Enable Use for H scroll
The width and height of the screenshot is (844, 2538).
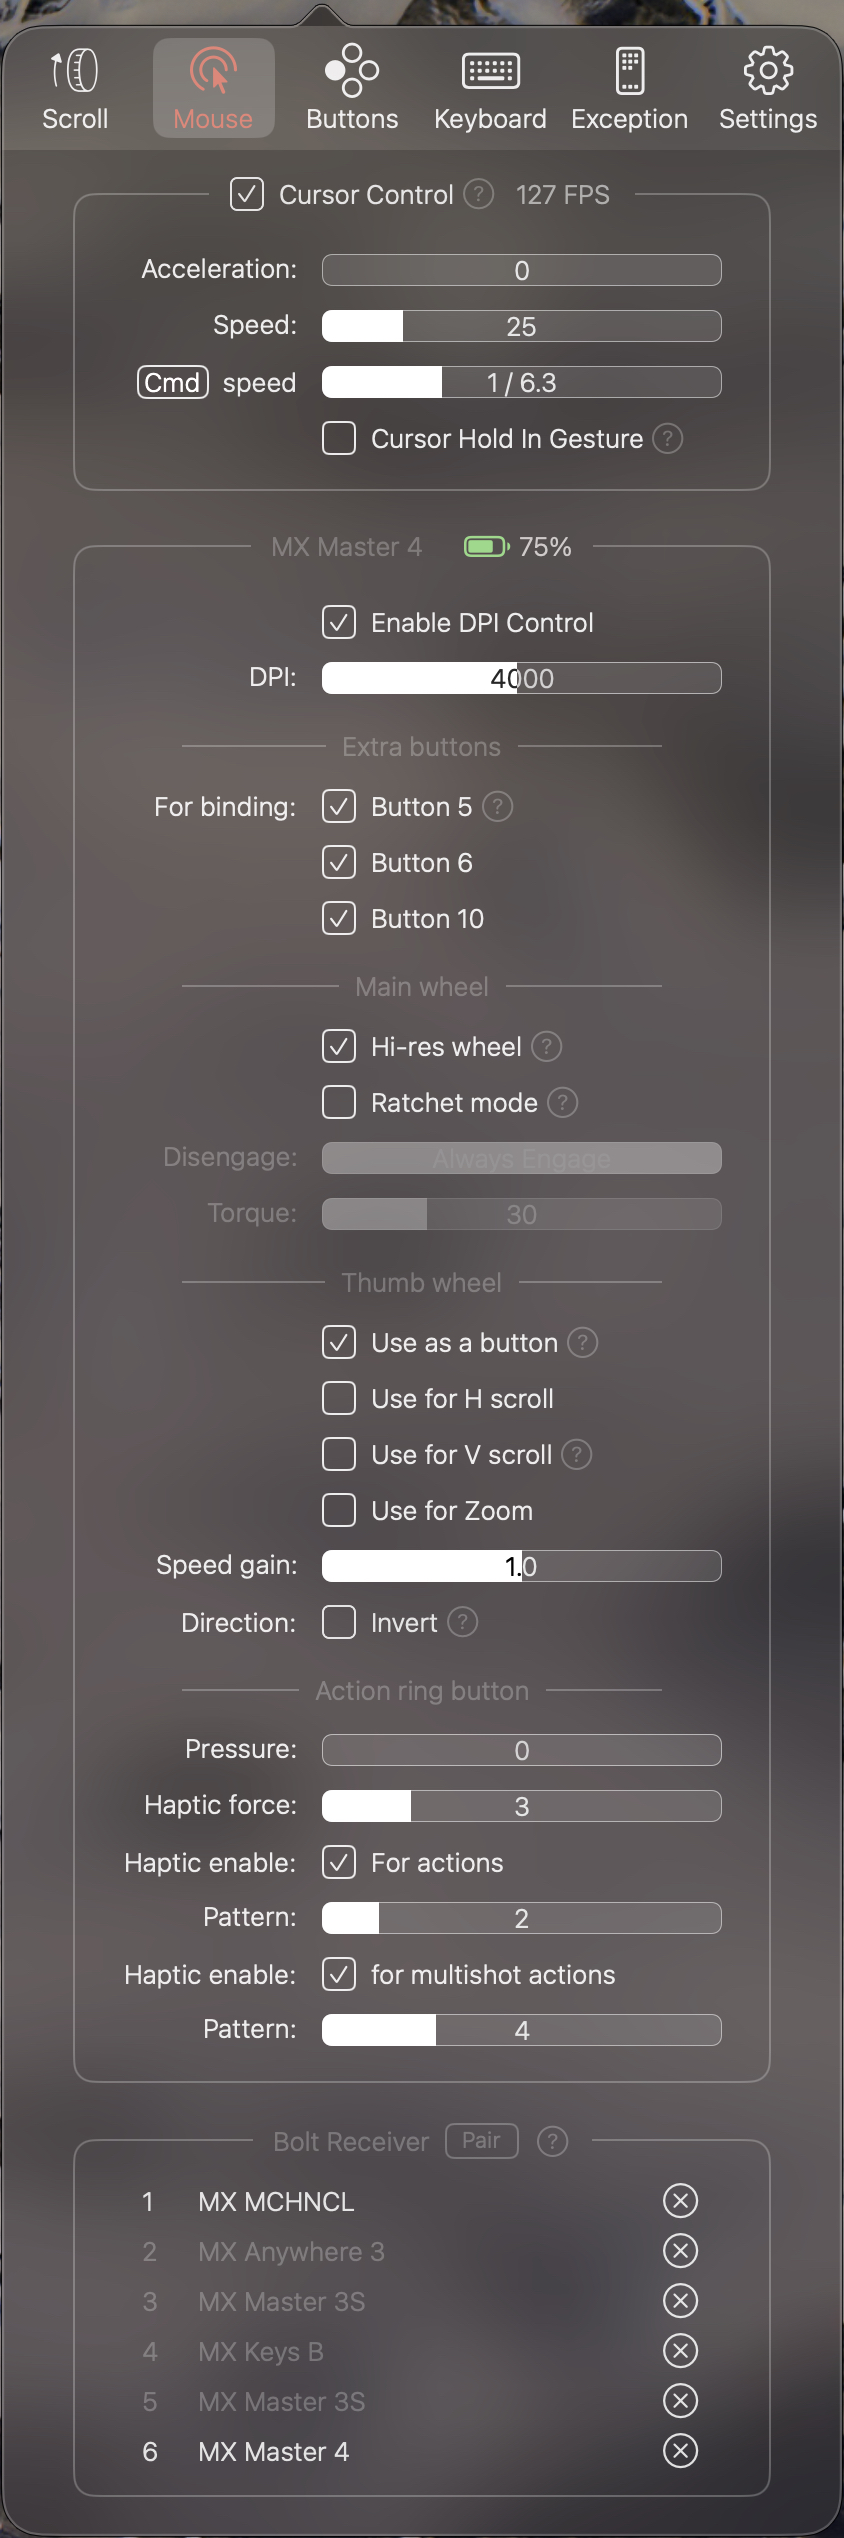coord(339,1398)
